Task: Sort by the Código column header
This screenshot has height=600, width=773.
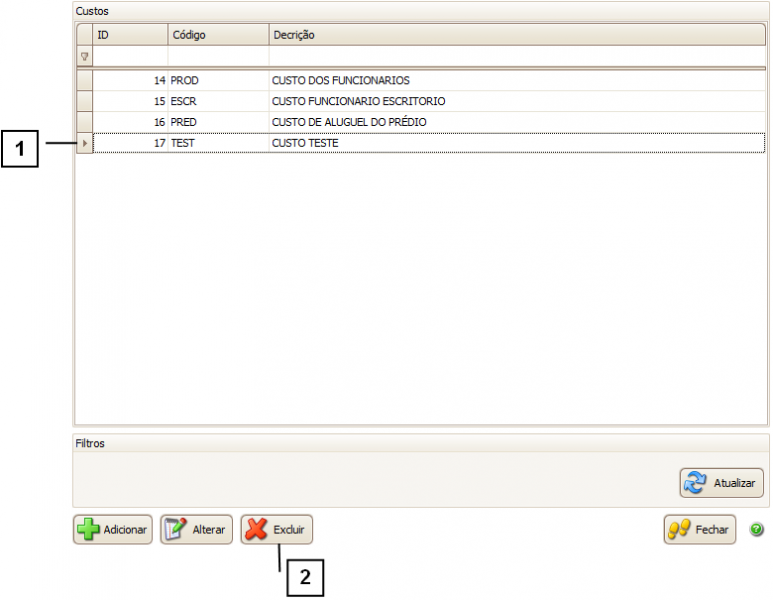Action: coord(218,35)
